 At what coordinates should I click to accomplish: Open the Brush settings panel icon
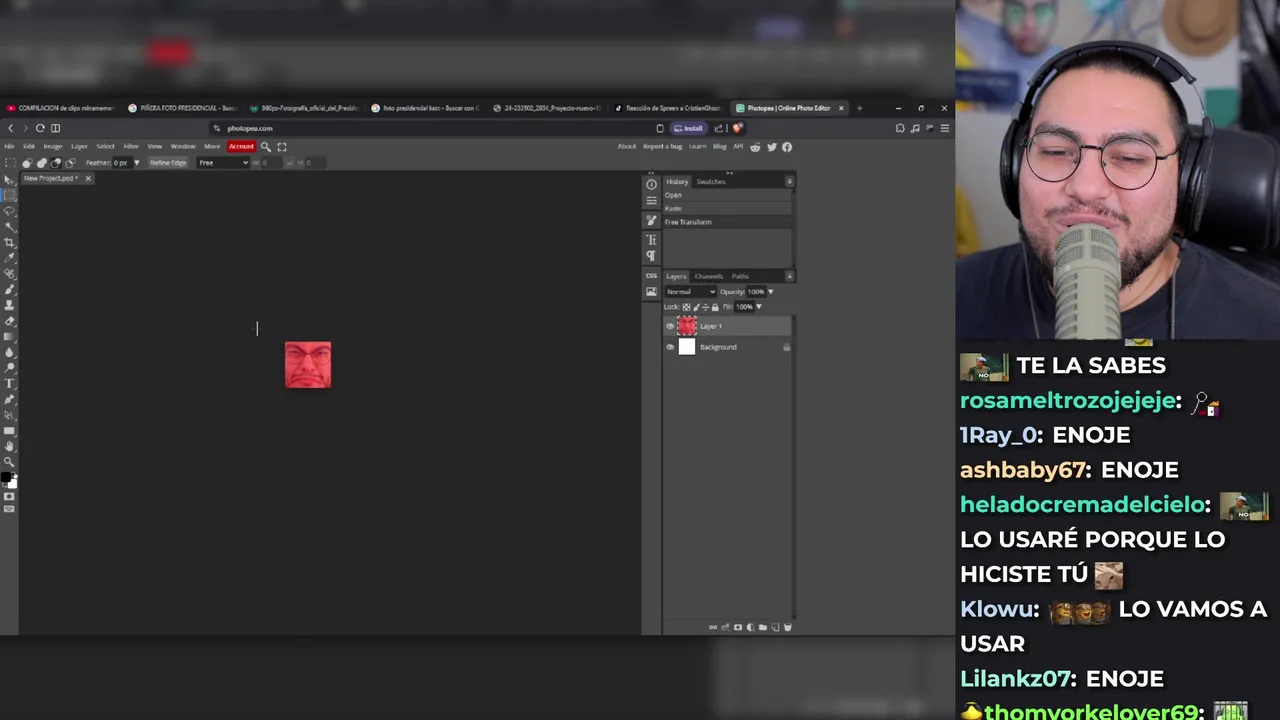(x=651, y=220)
